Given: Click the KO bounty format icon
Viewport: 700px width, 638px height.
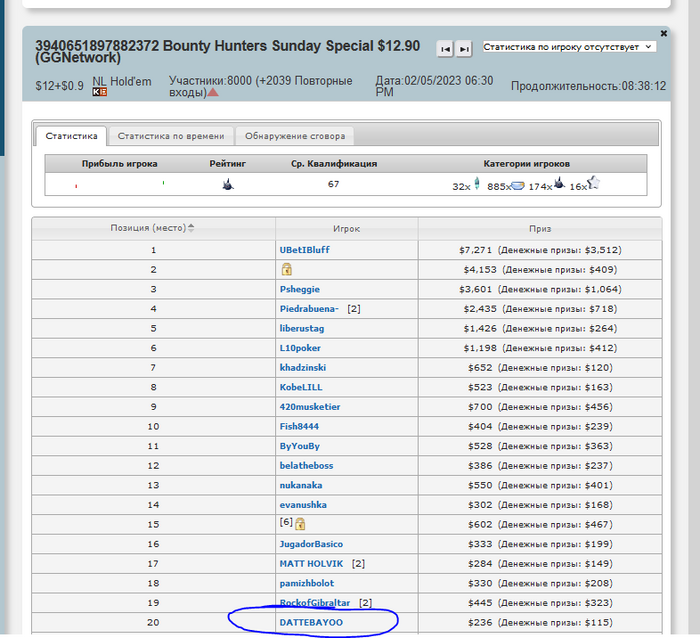Looking at the screenshot, I should 100,92.
